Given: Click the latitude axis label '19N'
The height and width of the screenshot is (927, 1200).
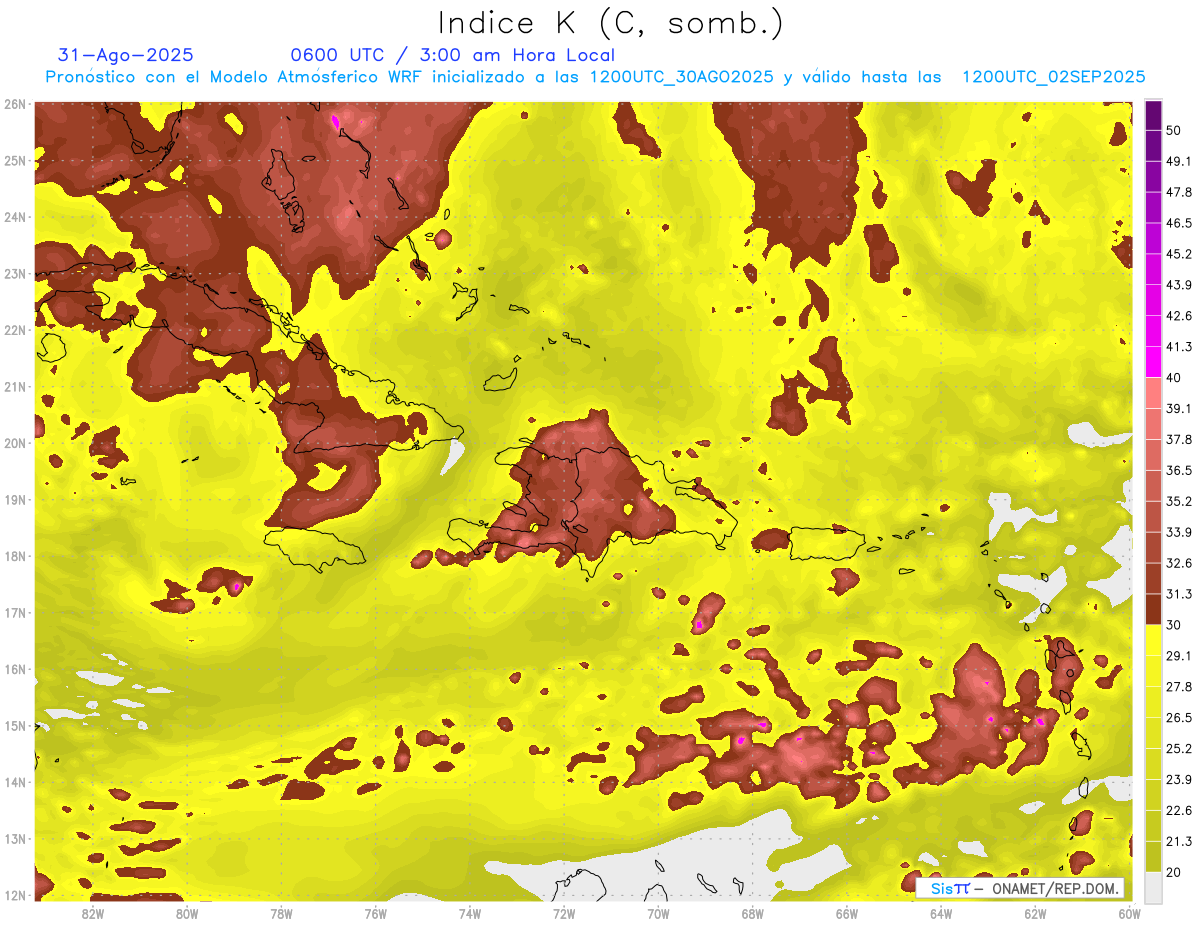Looking at the screenshot, I should pos(15,500).
